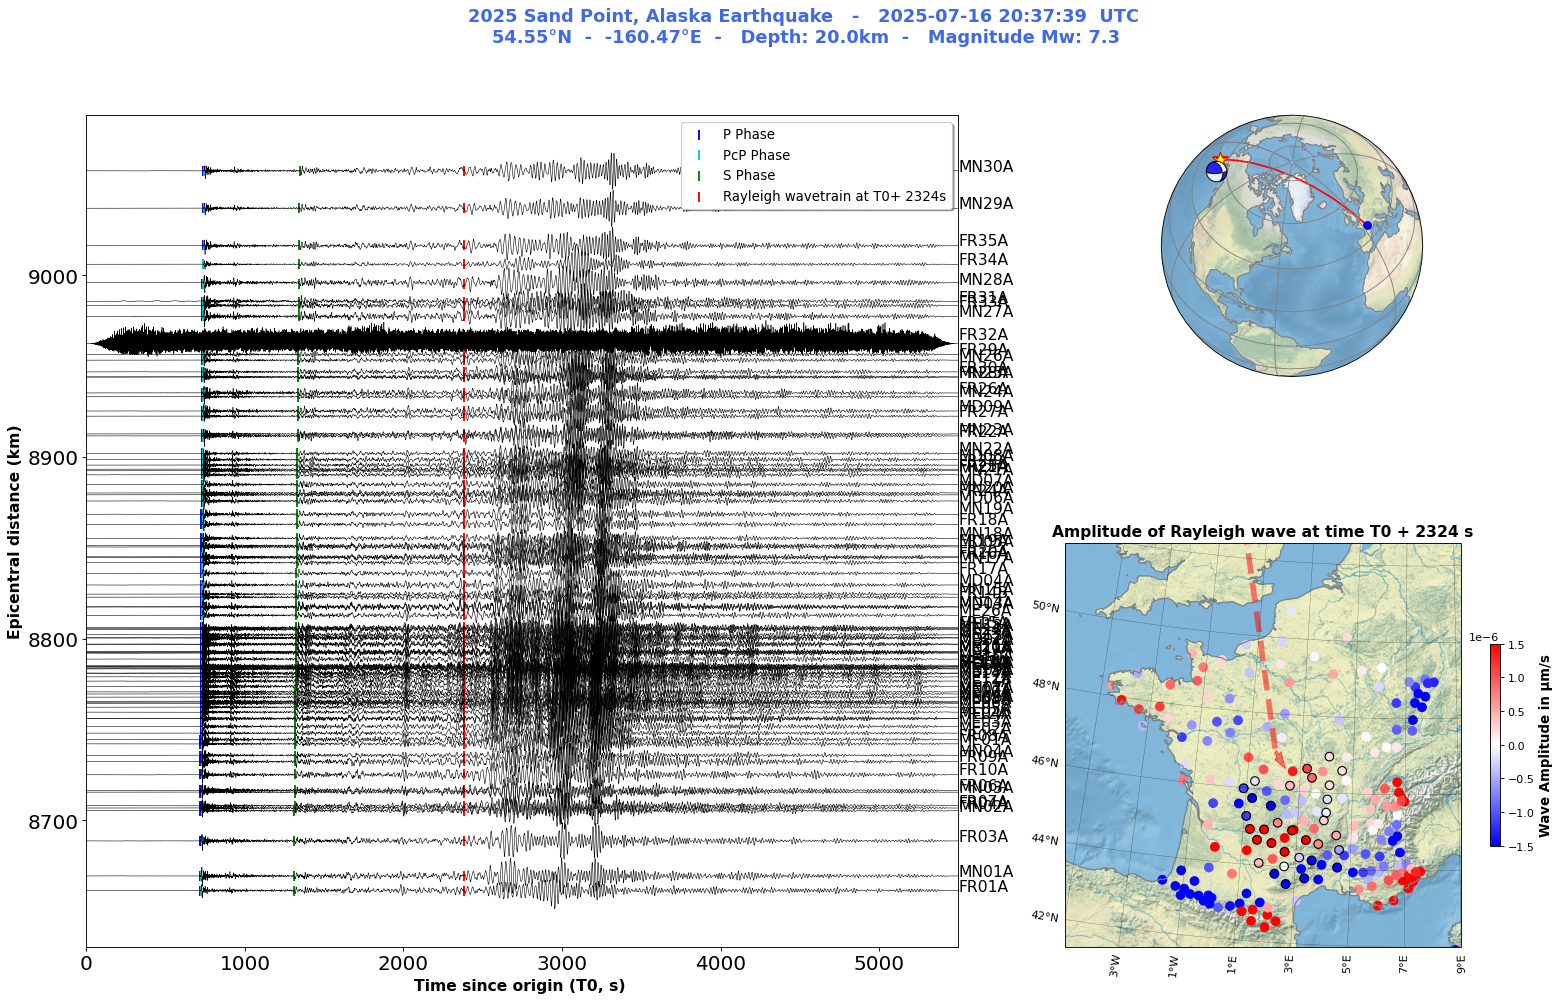Screen dimensions: 1560x1001
Task: Select the FR03A station label
Action: tap(983, 837)
